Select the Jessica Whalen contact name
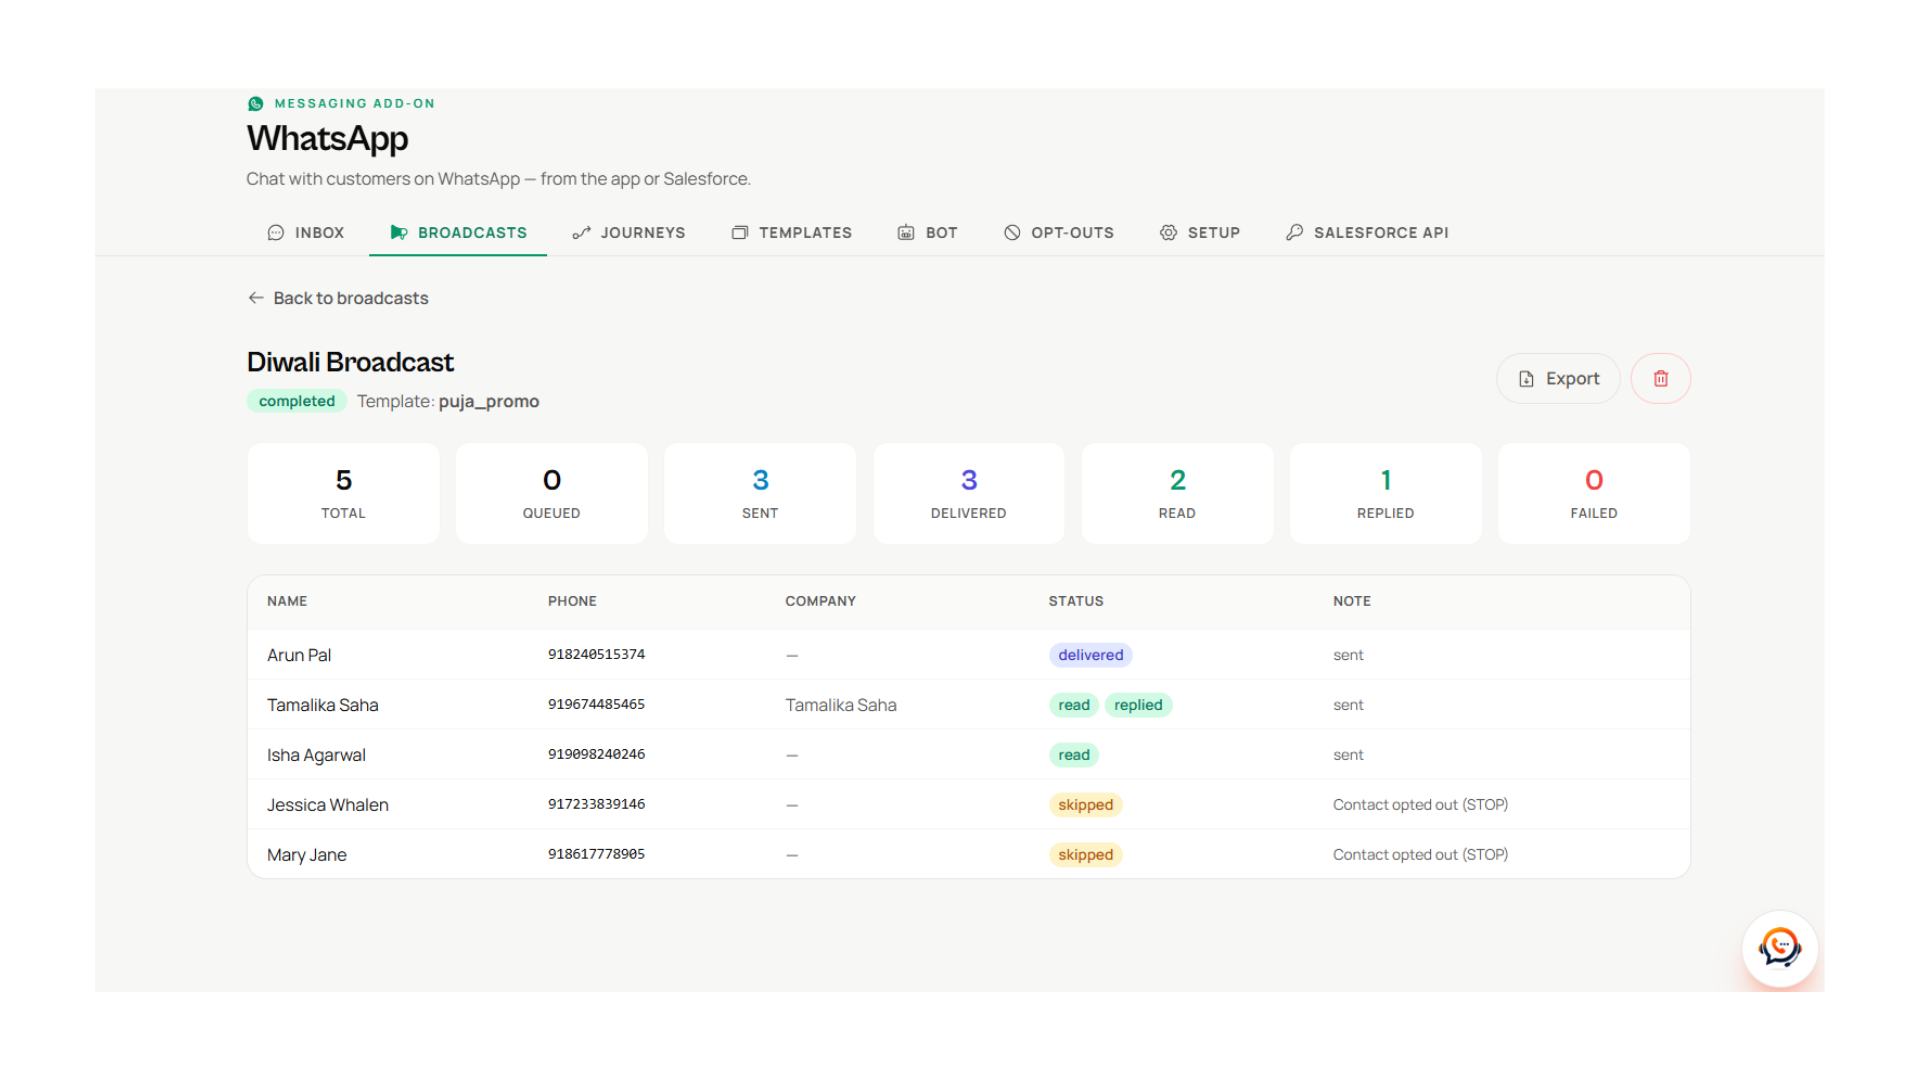 [x=328, y=805]
